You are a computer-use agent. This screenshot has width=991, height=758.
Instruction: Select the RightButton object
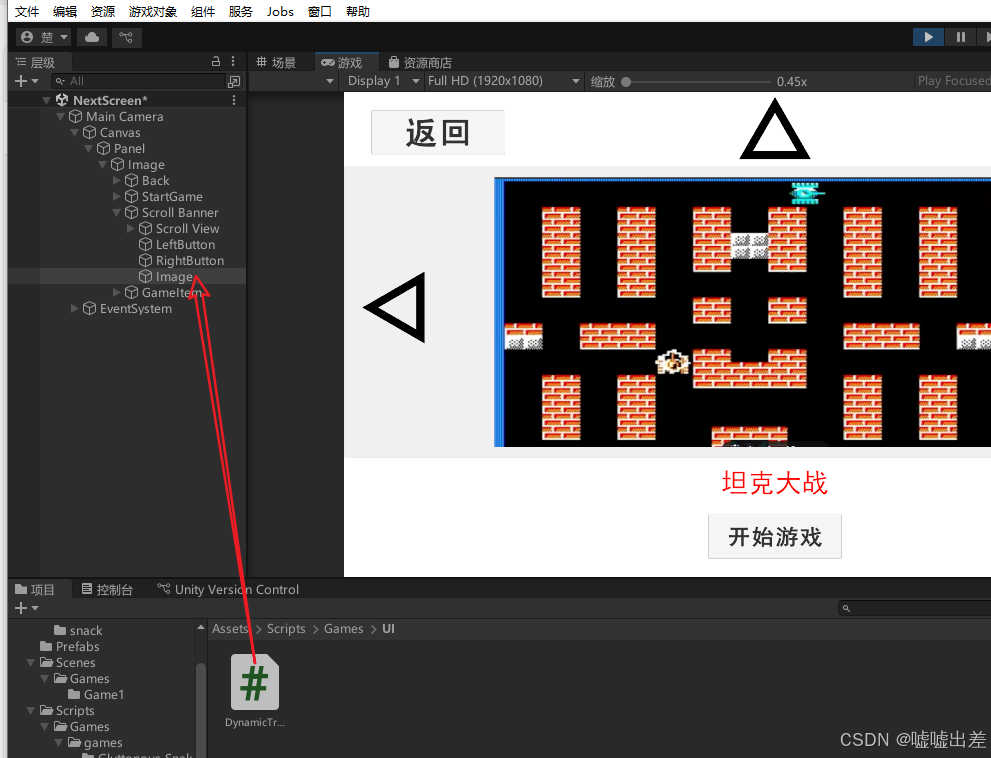[190, 260]
